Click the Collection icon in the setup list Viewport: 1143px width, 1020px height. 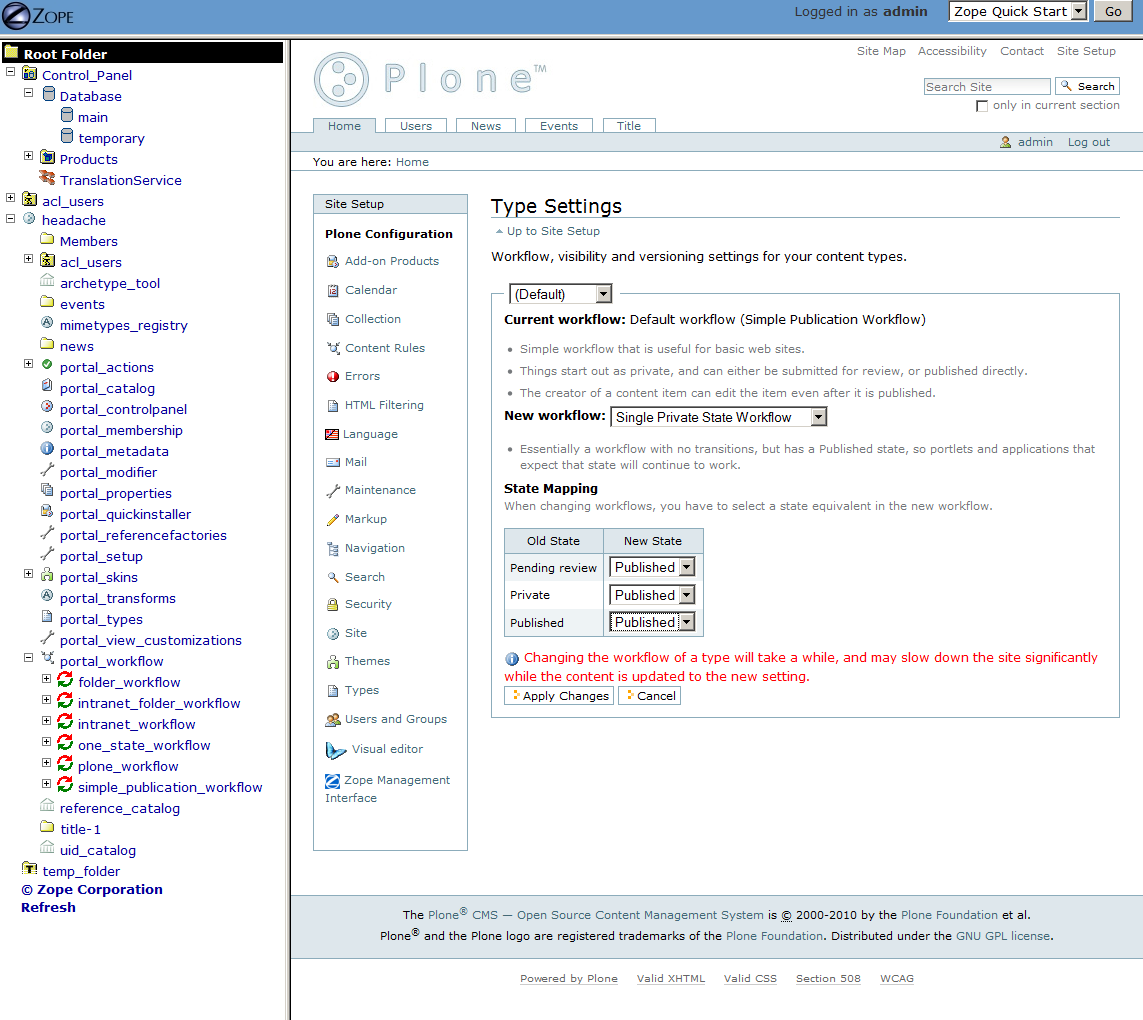tap(332, 319)
